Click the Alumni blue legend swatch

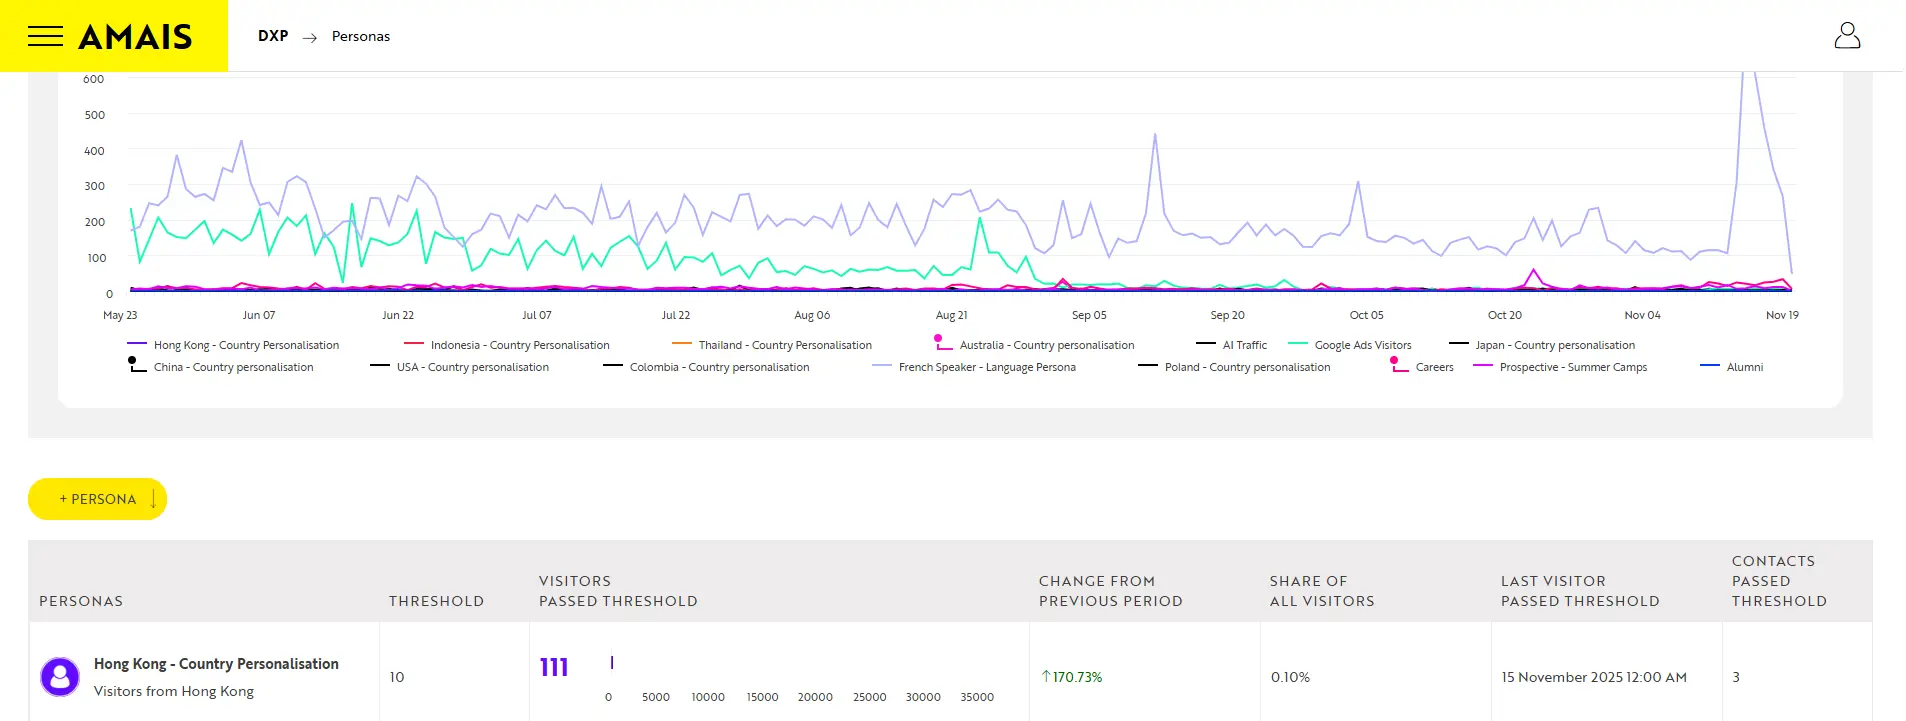[1709, 366]
